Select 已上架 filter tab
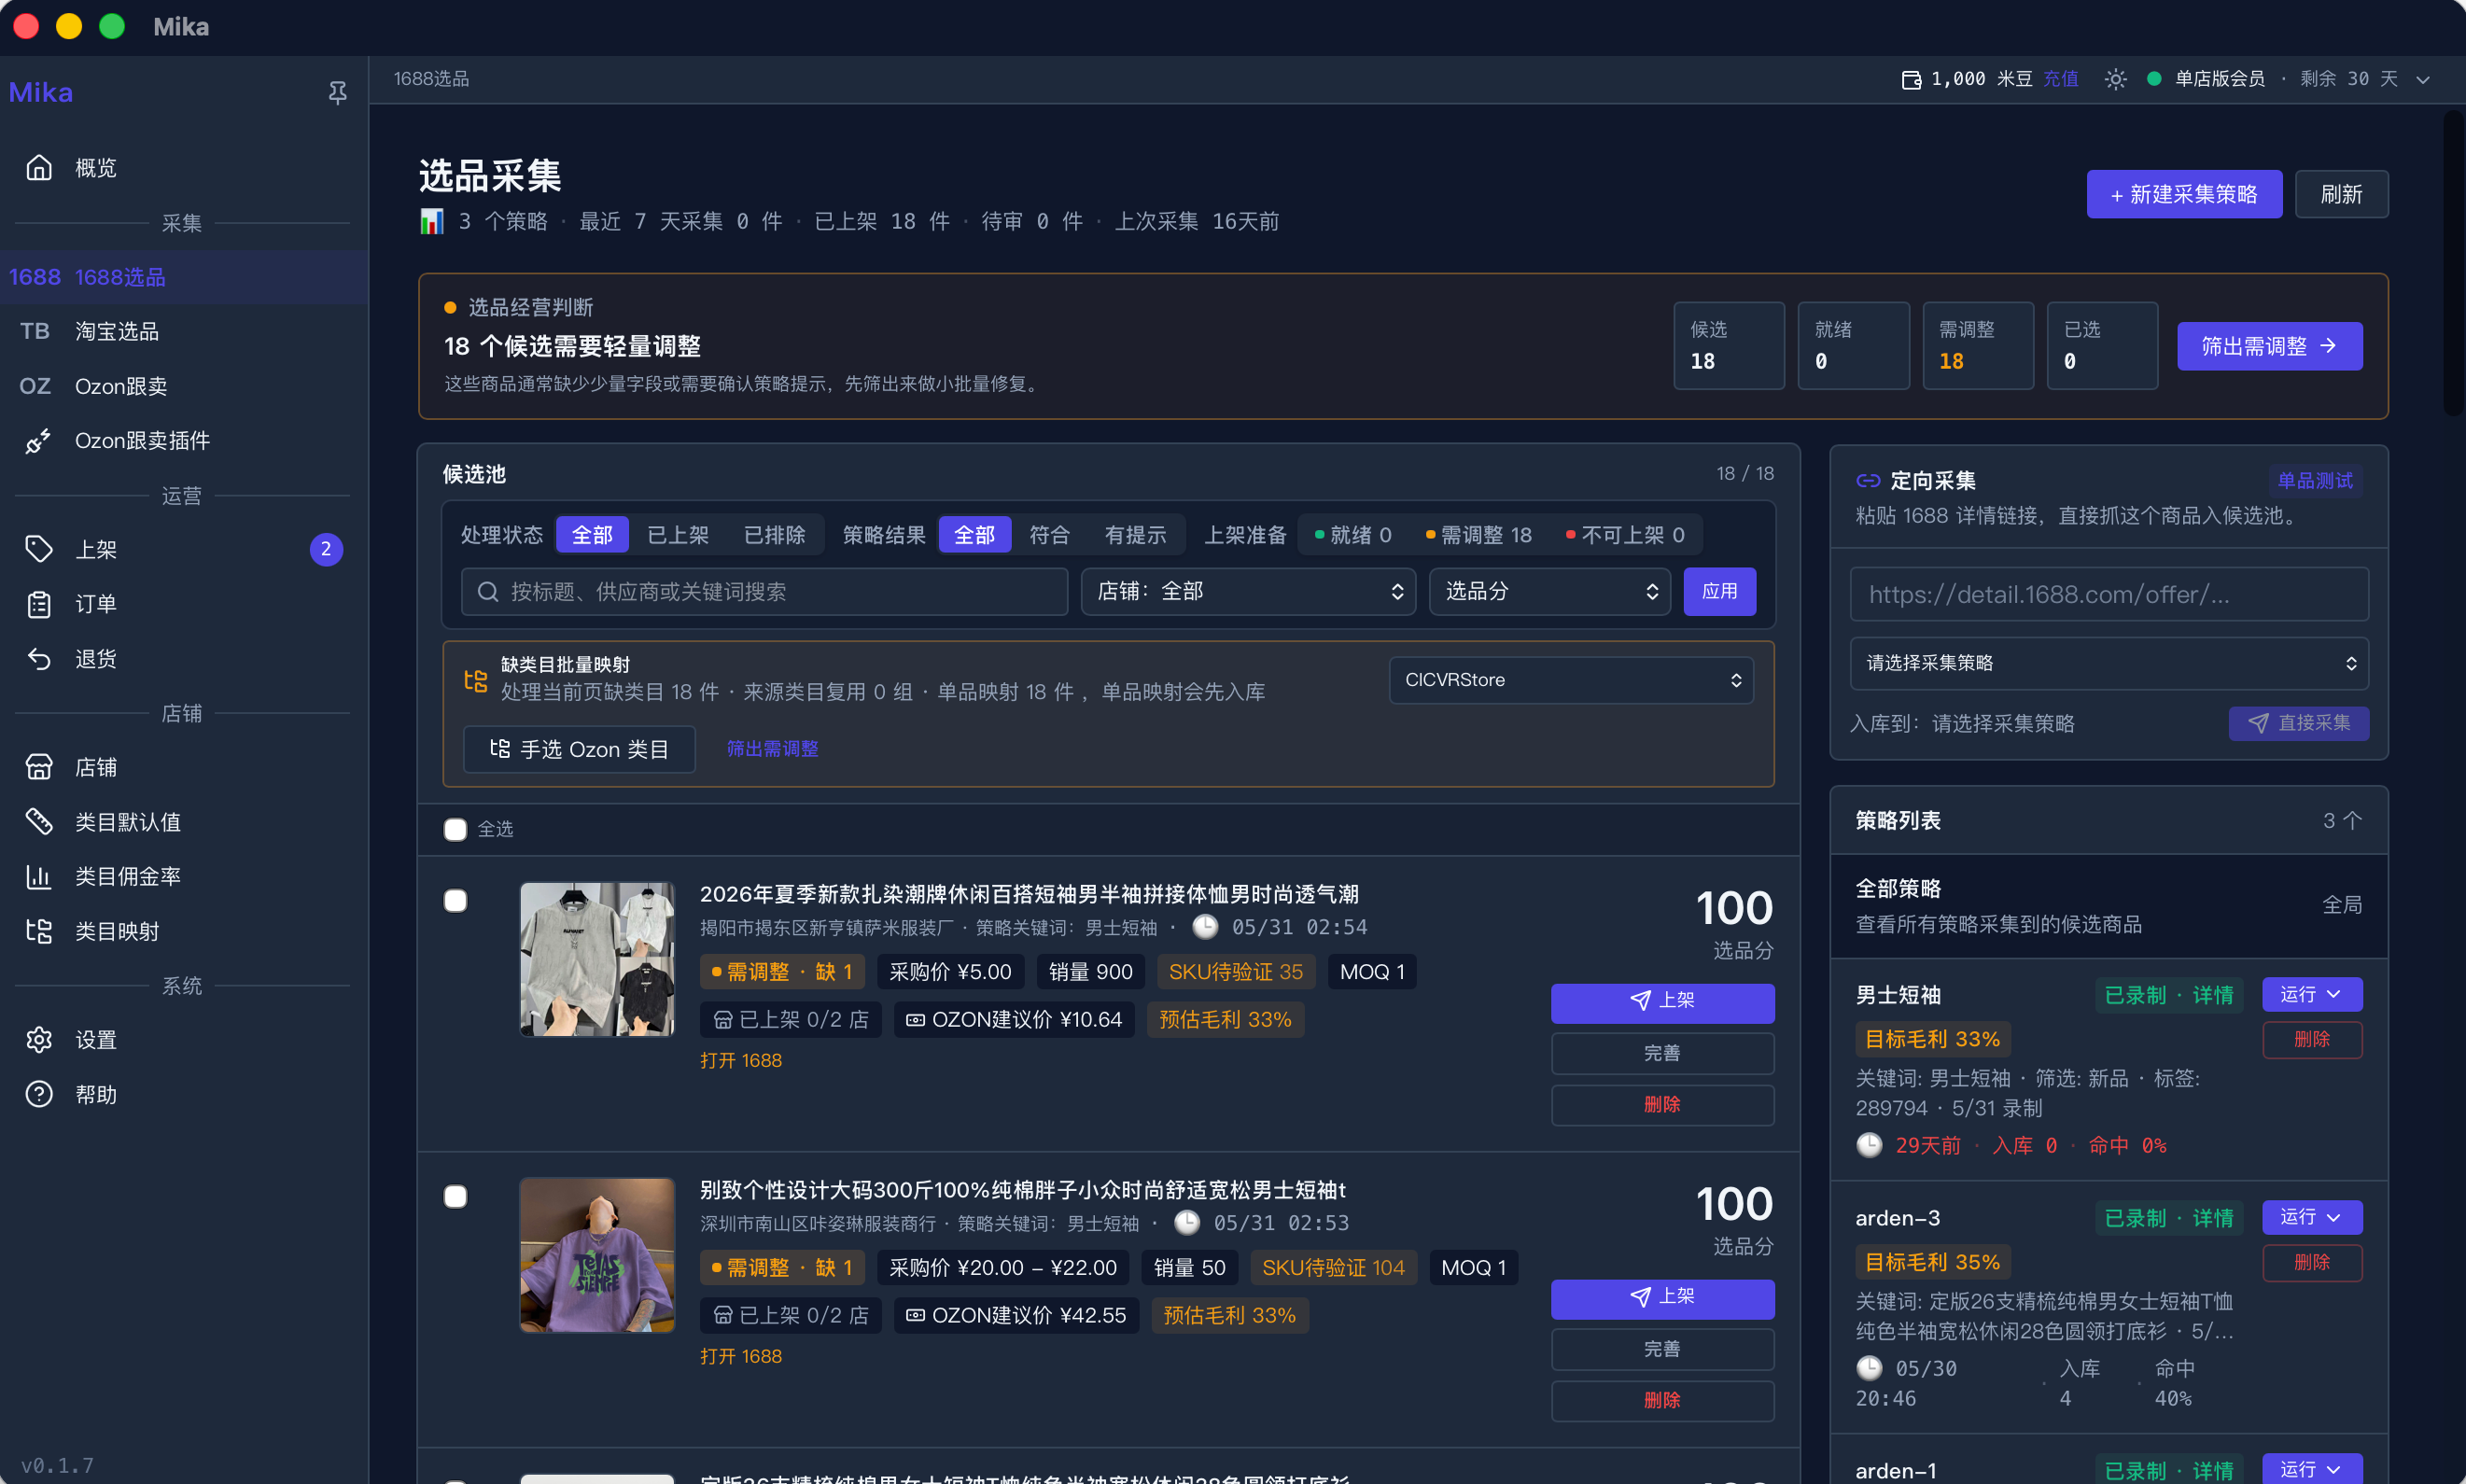2466x1484 pixels. [x=677, y=535]
